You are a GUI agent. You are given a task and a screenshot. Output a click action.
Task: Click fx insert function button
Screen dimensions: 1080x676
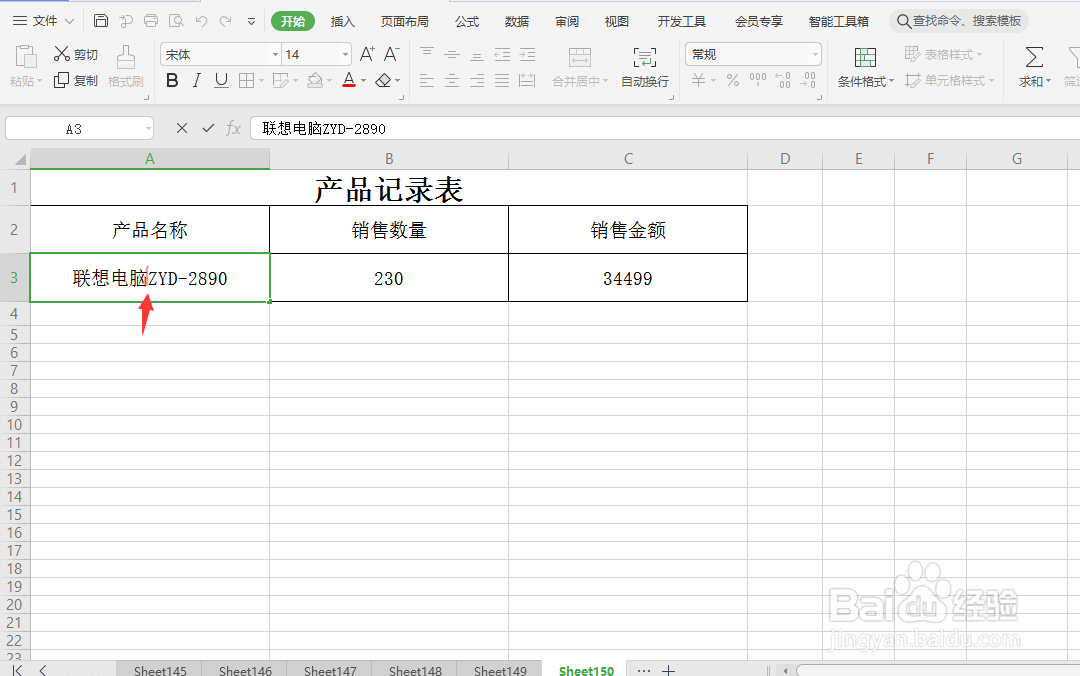pos(233,128)
